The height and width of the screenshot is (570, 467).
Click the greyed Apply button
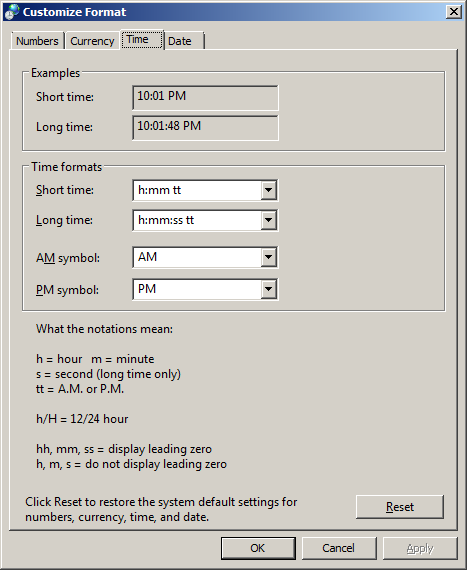point(420,548)
